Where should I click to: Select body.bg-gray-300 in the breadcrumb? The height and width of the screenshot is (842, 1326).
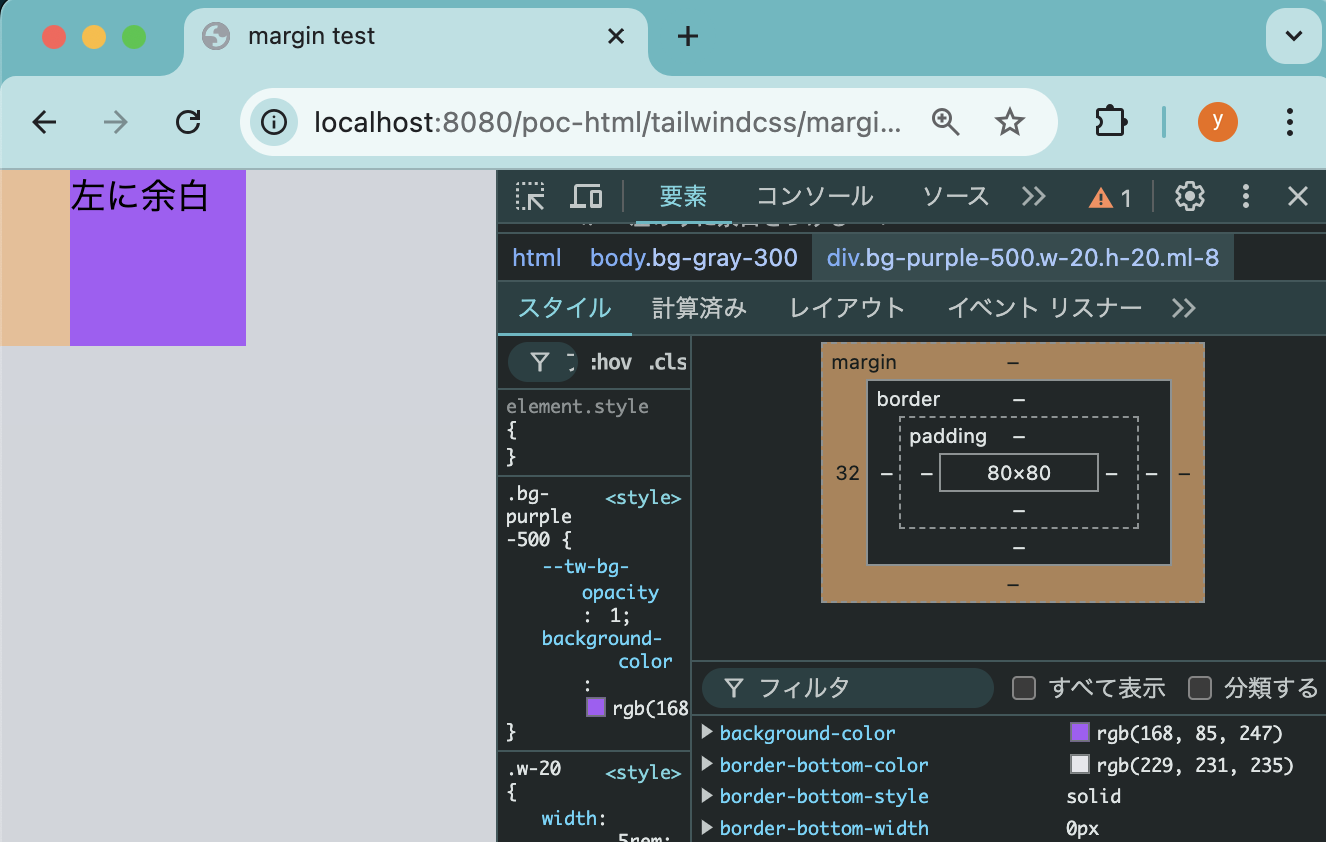point(694,257)
